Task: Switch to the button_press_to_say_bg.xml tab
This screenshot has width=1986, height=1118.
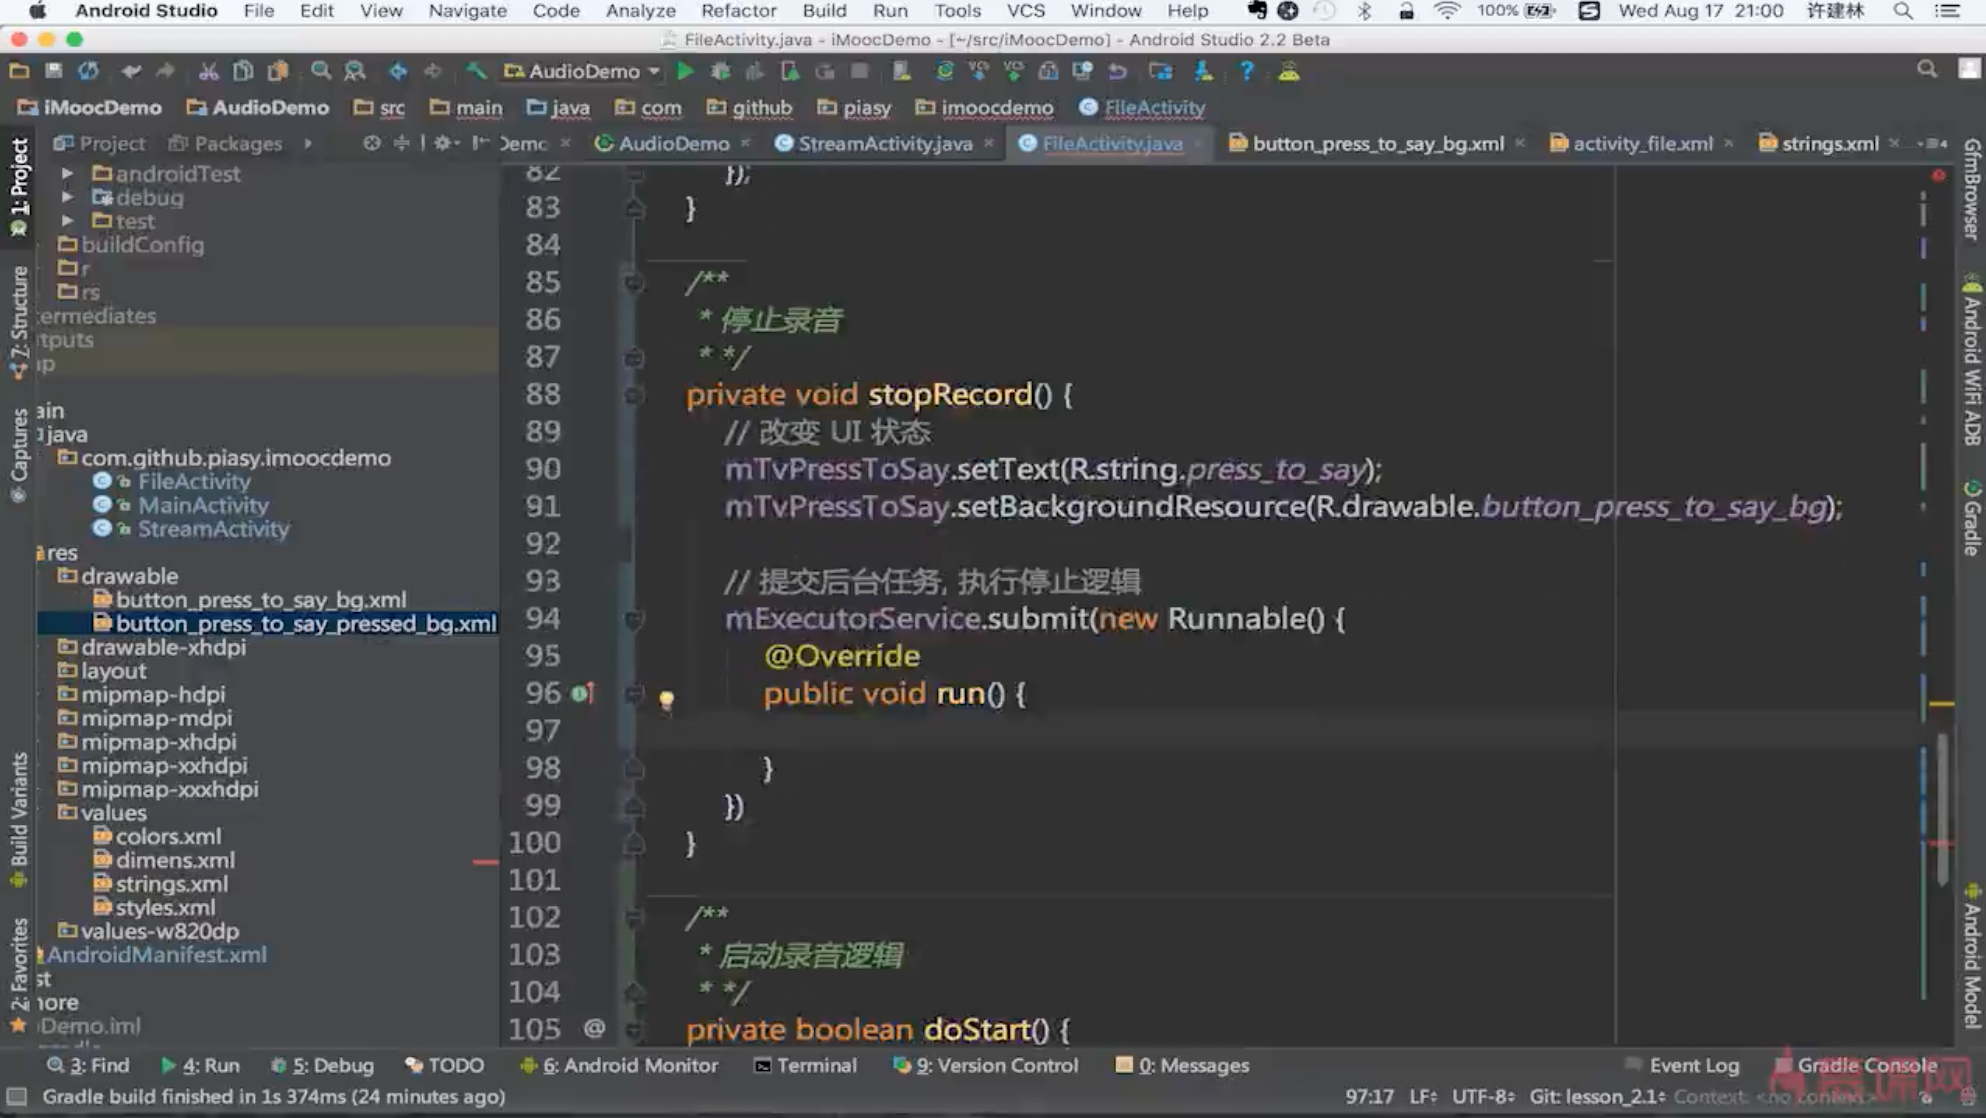Action: [x=1377, y=143]
